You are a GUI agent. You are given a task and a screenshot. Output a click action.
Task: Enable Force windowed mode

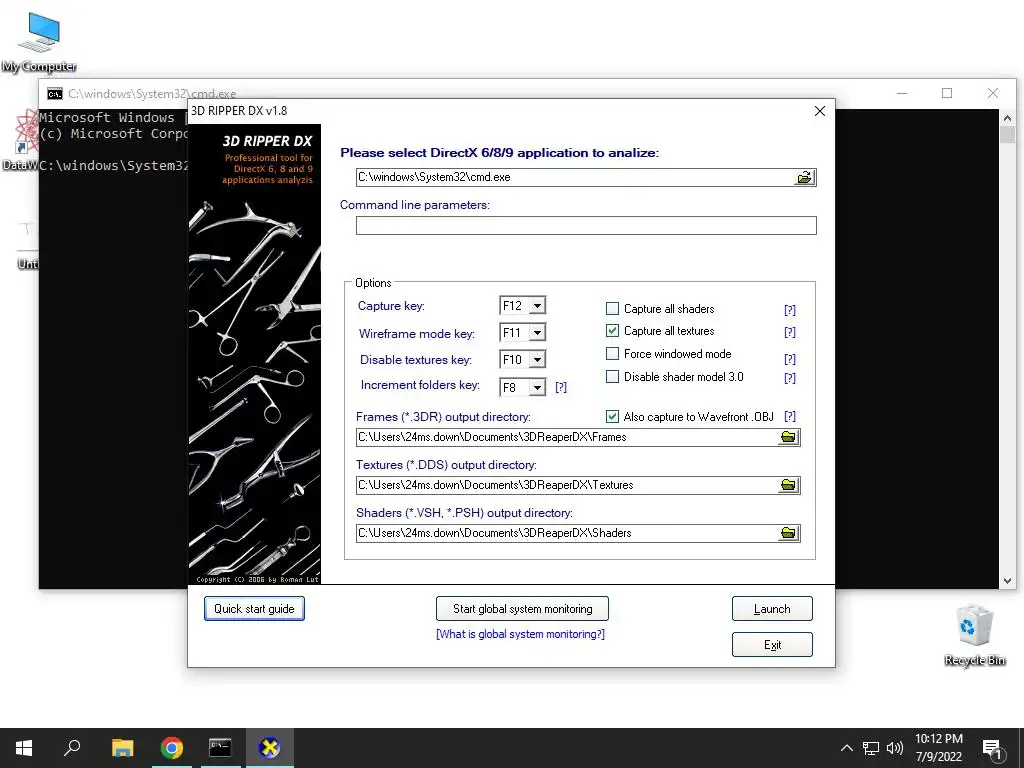pos(612,353)
